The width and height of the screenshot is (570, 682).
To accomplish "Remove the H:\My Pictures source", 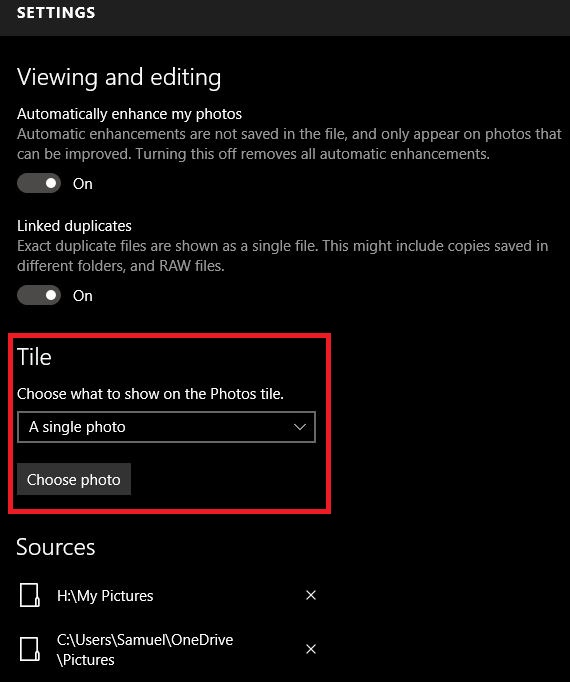I will click(x=311, y=595).
